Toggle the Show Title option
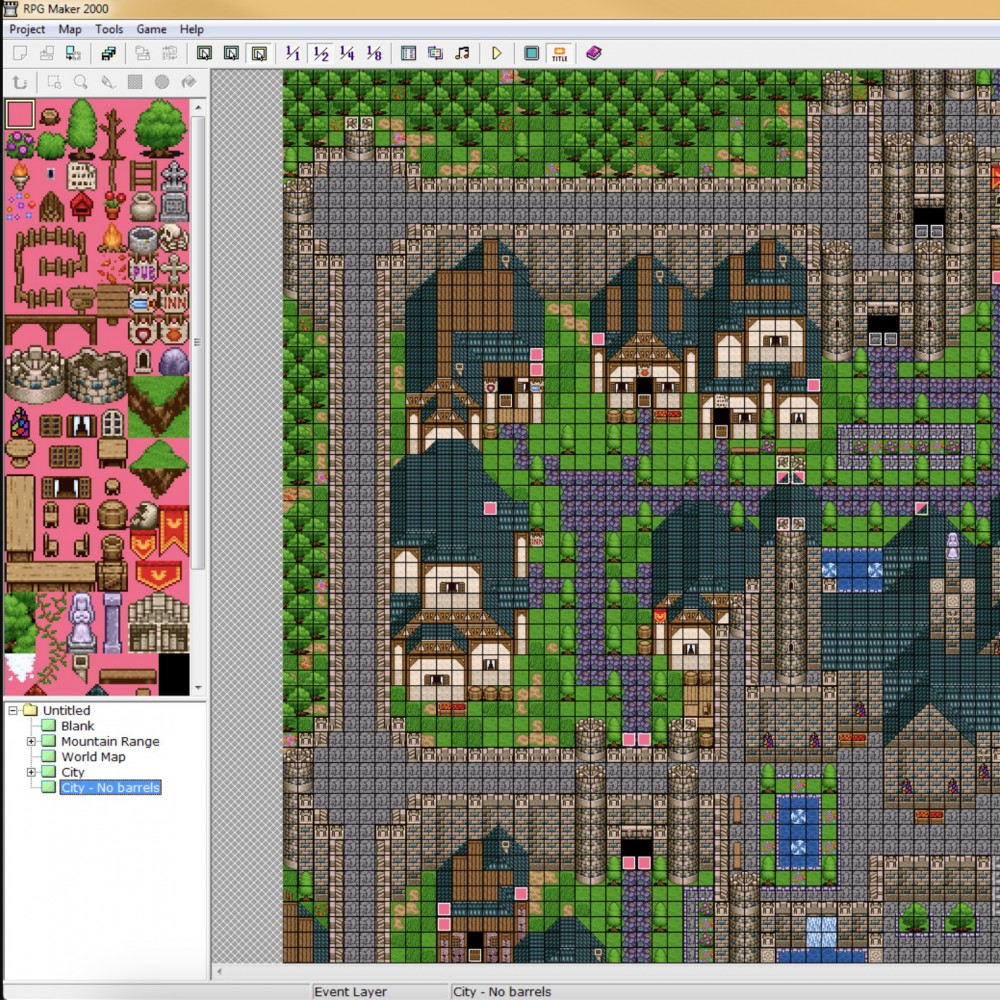This screenshot has width=1000, height=1000. coord(559,54)
